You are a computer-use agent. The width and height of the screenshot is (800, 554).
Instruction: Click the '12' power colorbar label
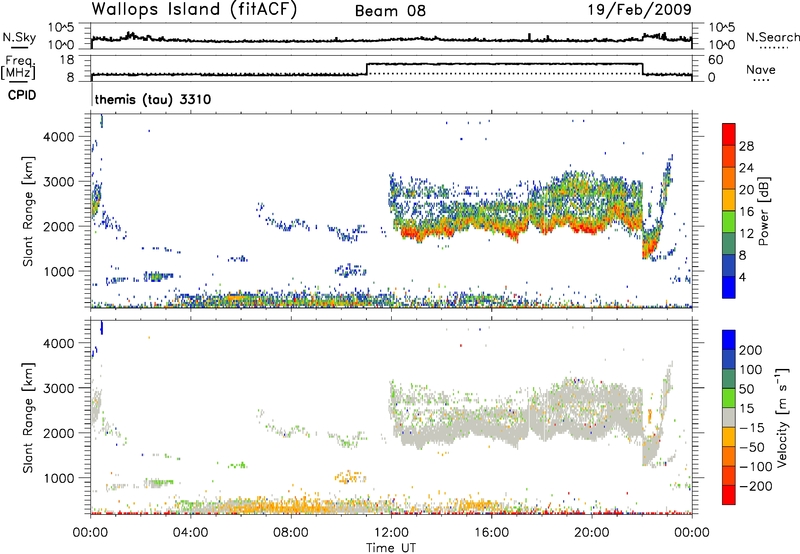coord(746,234)
